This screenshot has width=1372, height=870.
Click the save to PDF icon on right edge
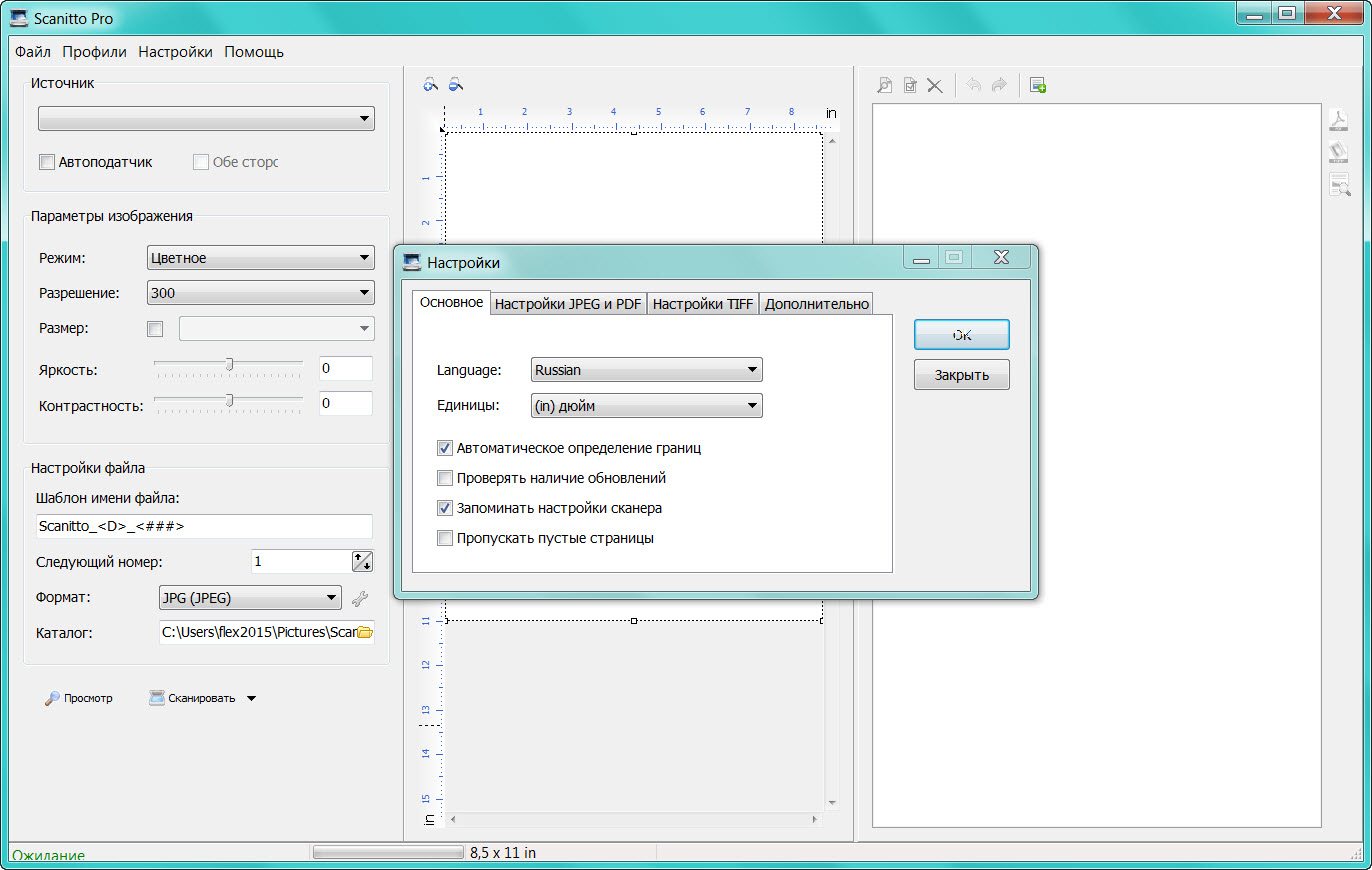1339,121
